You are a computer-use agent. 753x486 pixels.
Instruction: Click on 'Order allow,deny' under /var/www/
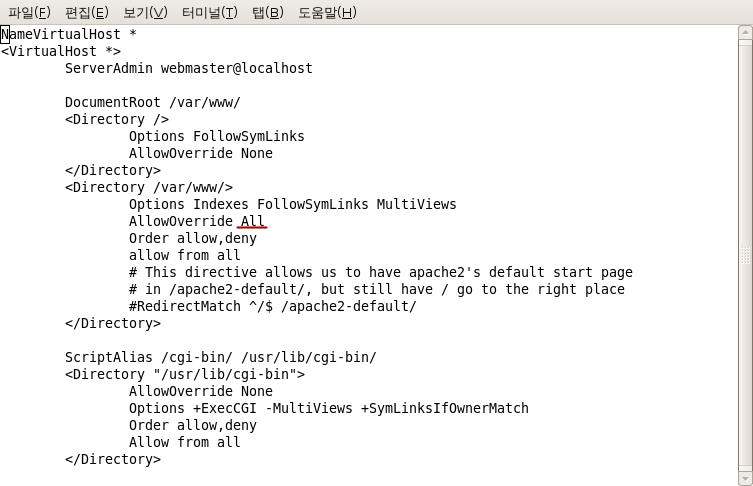pyautogui.click(x=193, y=238)
